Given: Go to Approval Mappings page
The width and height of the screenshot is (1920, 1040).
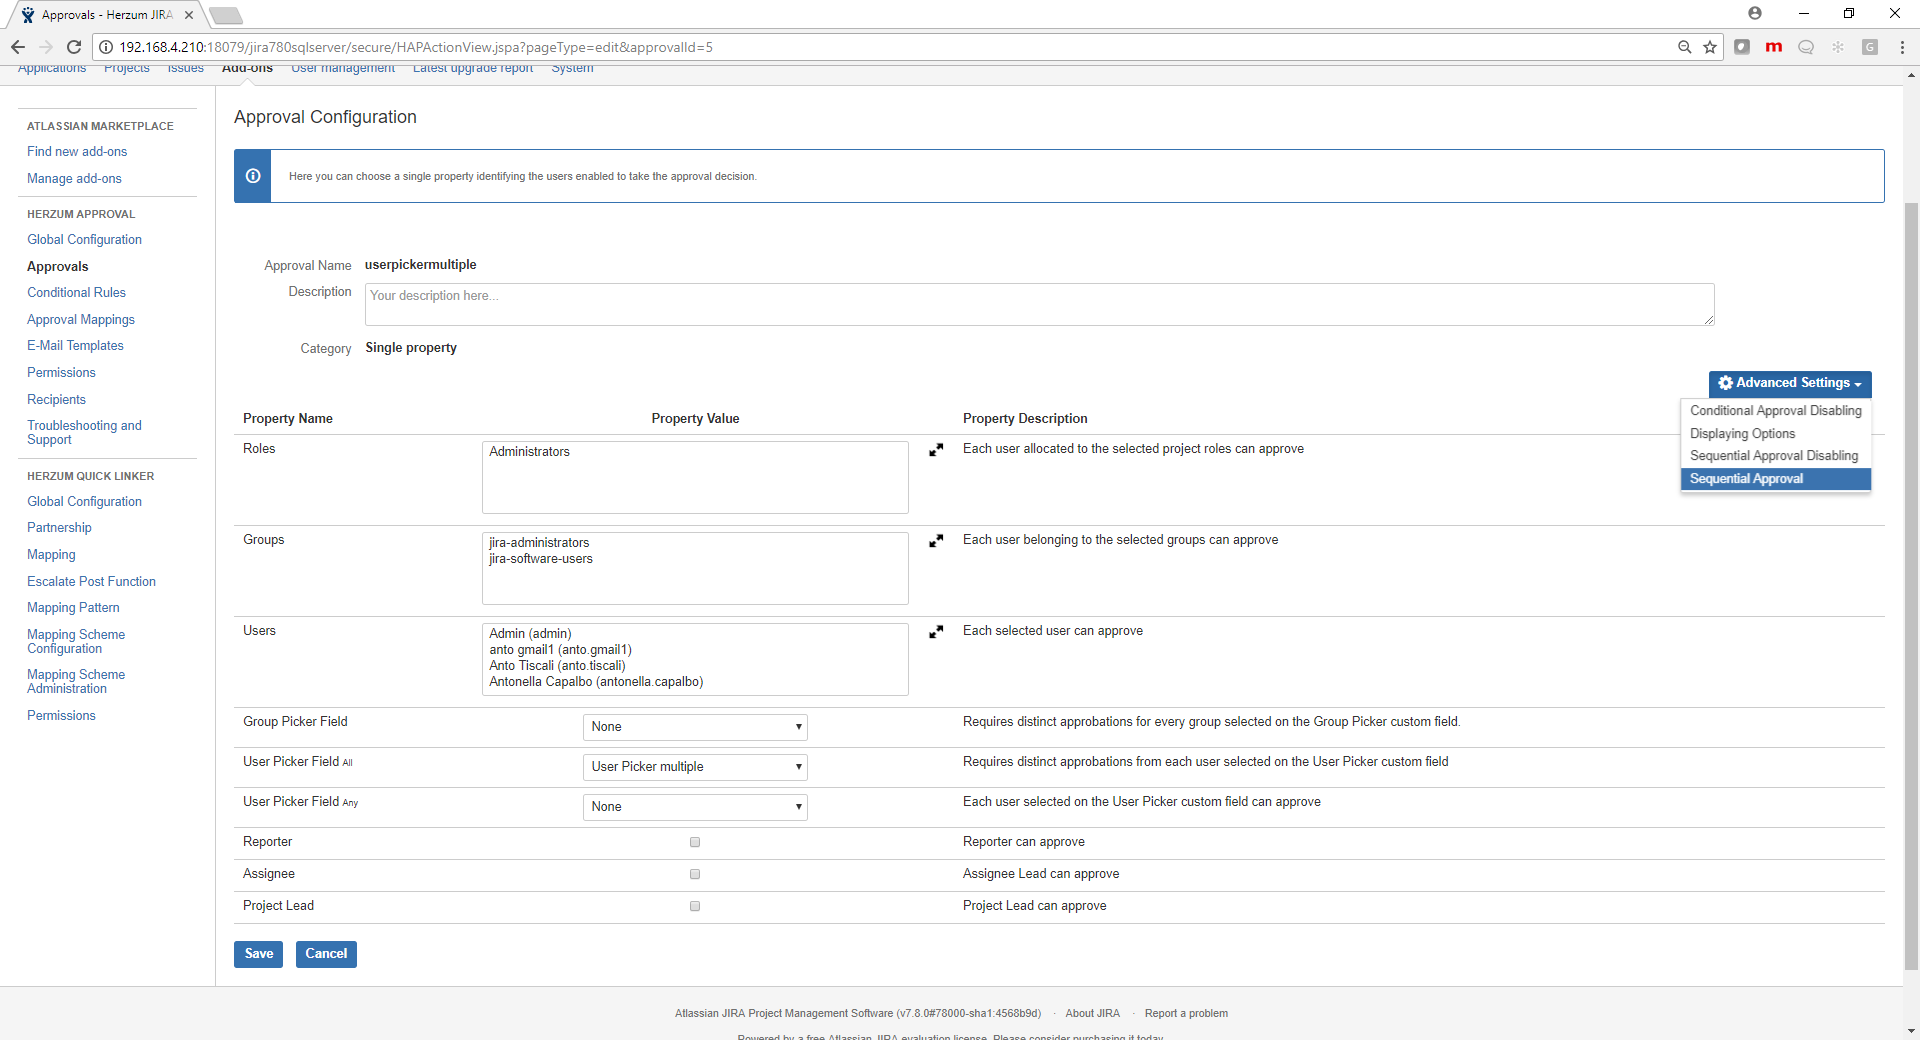Looking at the screenshot, I should coord(81,320).
